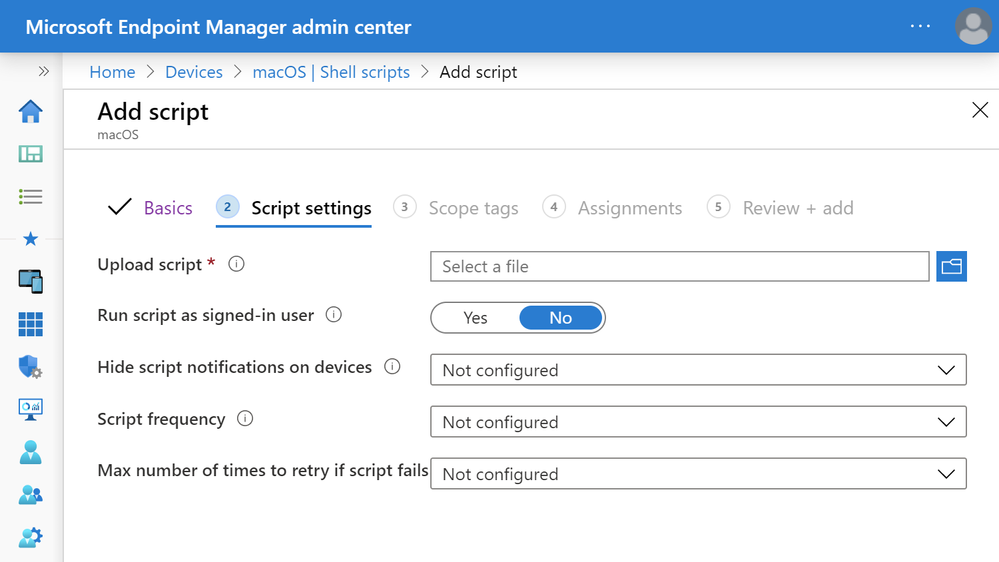Click the folder browse icon for upload
The image size is (999, 562).
(951, 266)
